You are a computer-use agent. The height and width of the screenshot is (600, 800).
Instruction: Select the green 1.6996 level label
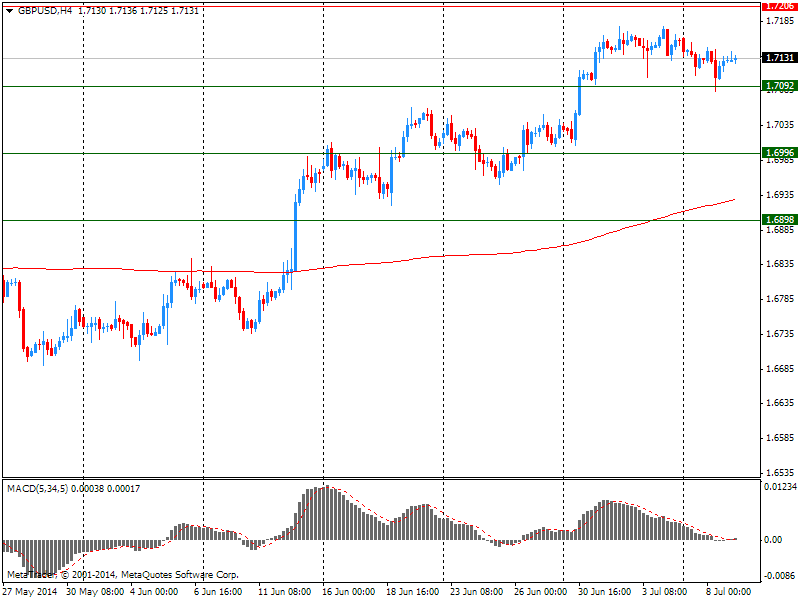(x=779, y=153)
